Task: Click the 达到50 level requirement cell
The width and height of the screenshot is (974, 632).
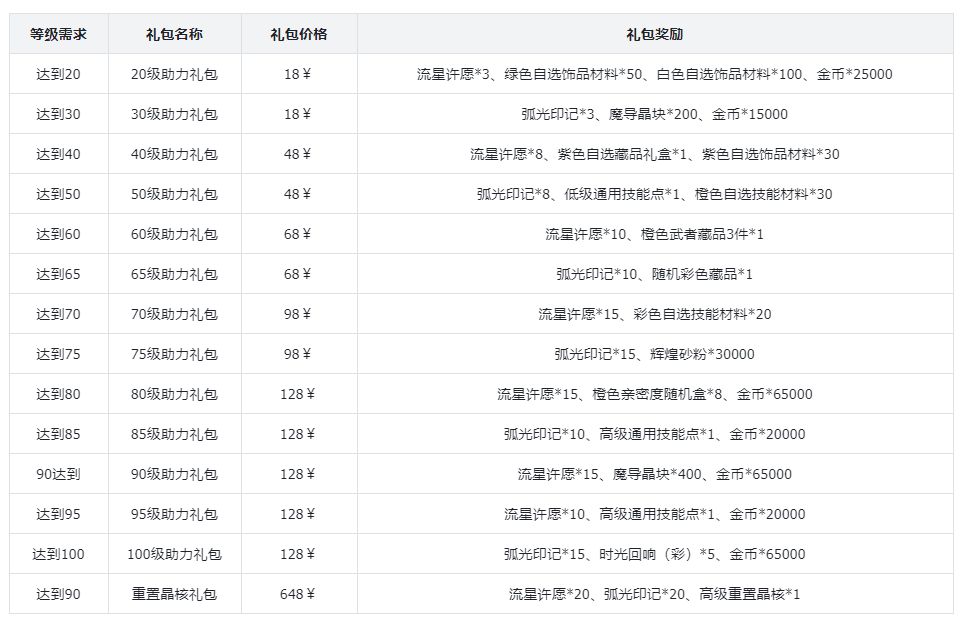Action: [58, 194]
